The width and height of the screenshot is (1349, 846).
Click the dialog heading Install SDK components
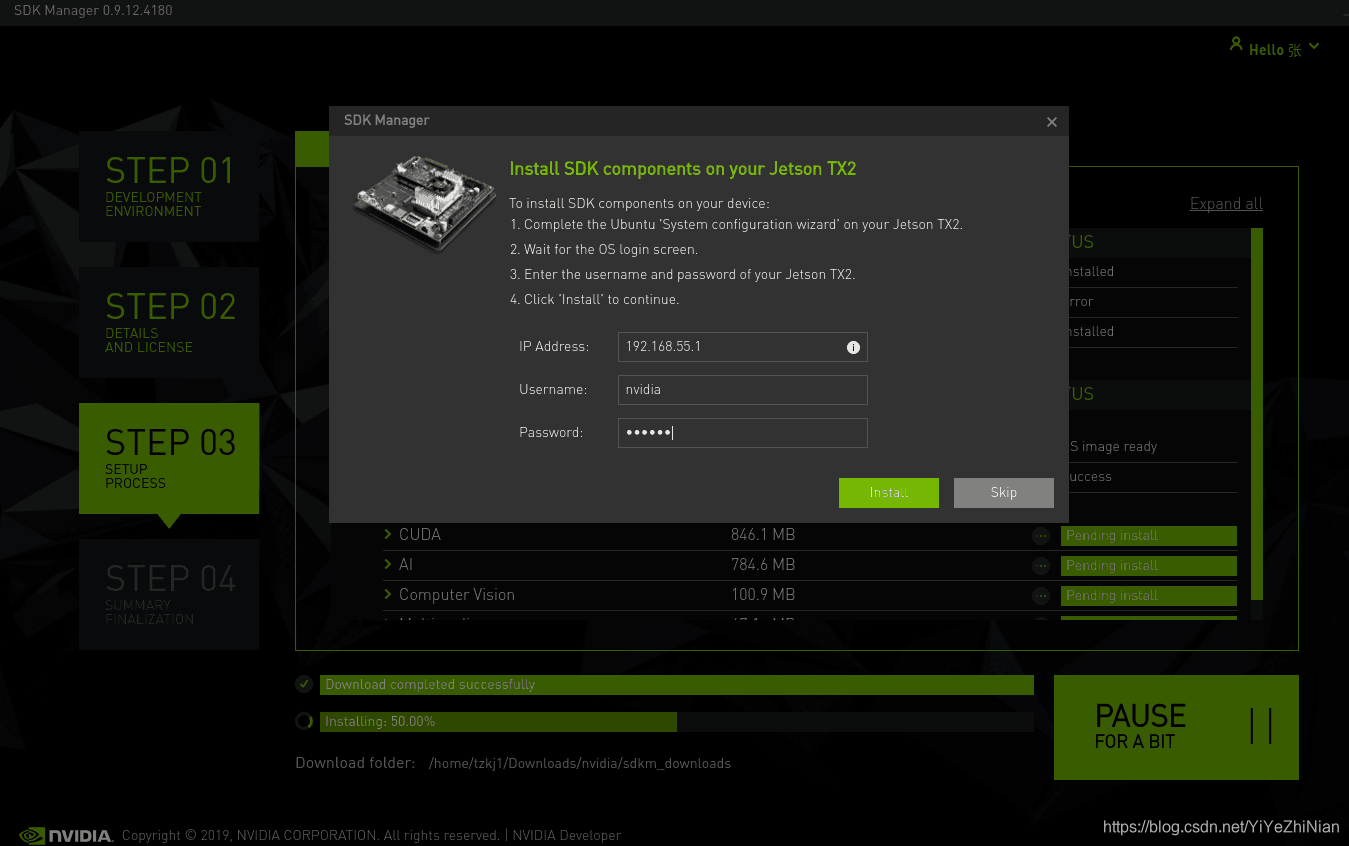683,169
